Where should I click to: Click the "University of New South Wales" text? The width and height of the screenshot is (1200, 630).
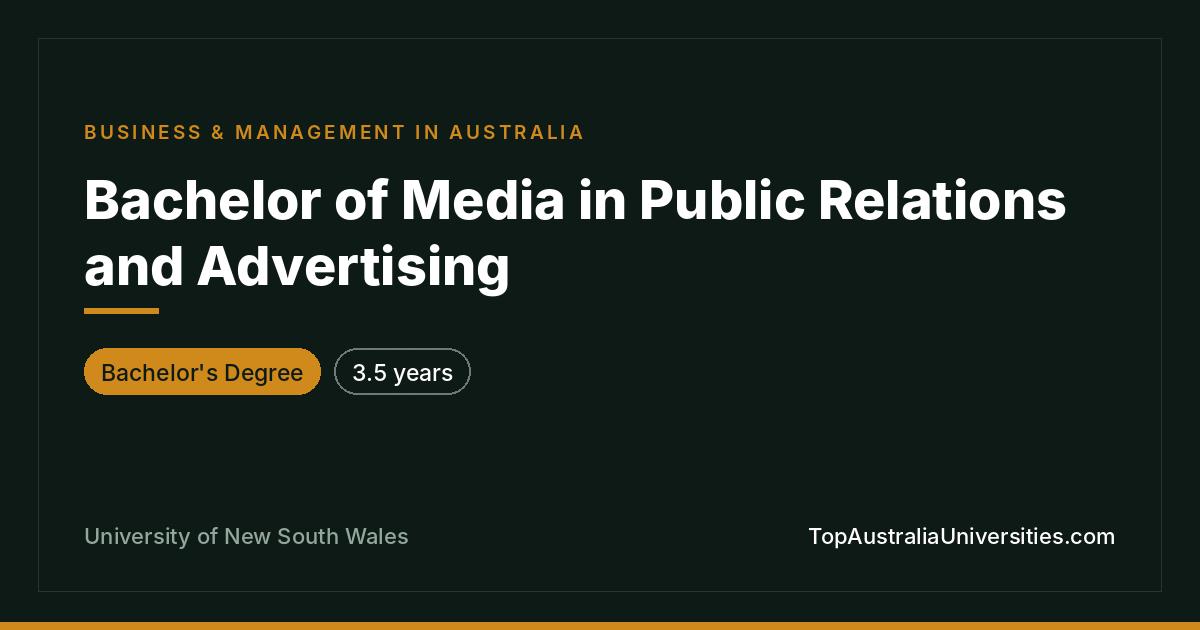[x=246, y=536]
